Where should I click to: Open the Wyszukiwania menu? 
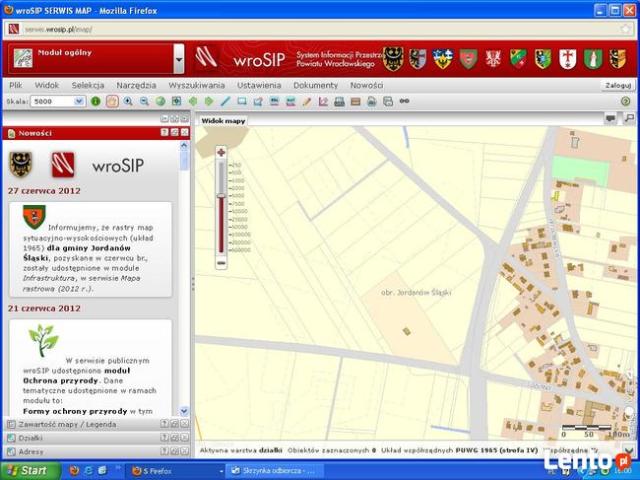coord(196,85)
